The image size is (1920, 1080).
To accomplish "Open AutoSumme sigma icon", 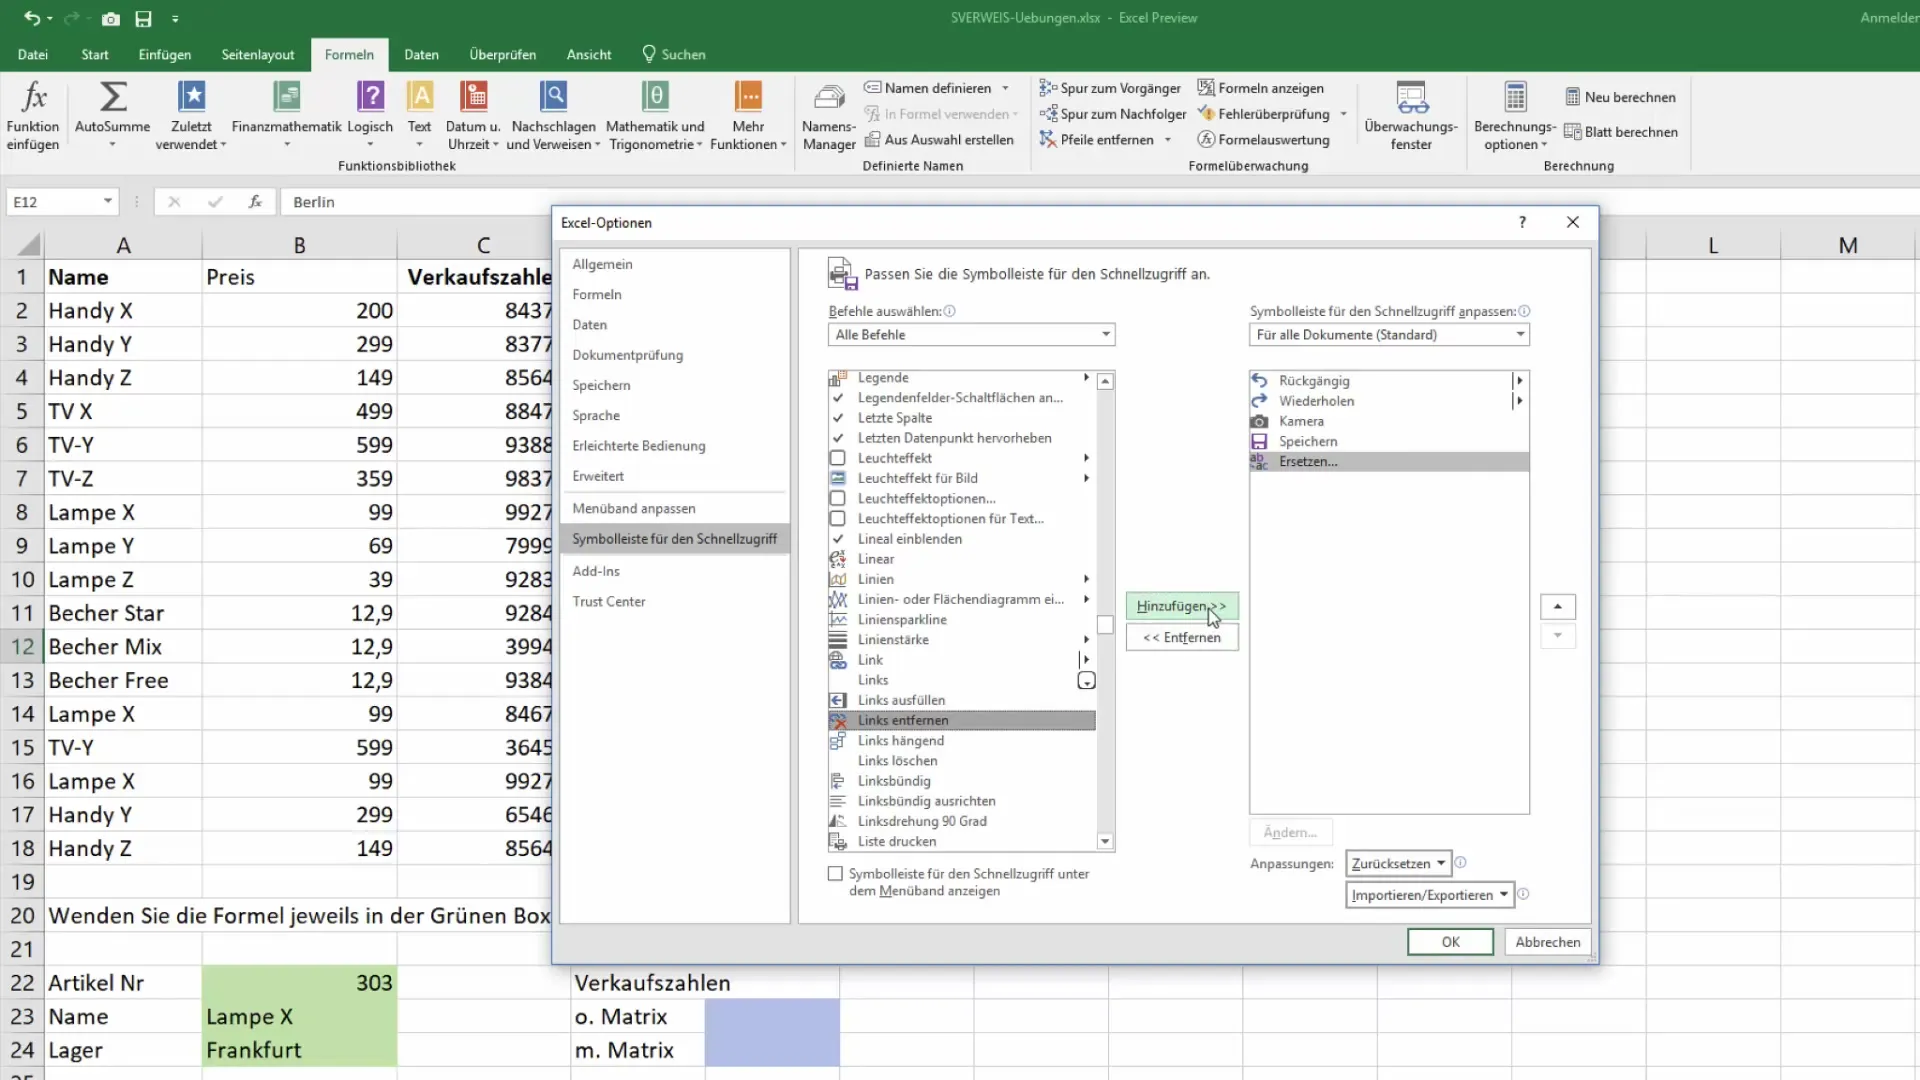I will pyautogui.click(x=113, y=97).
